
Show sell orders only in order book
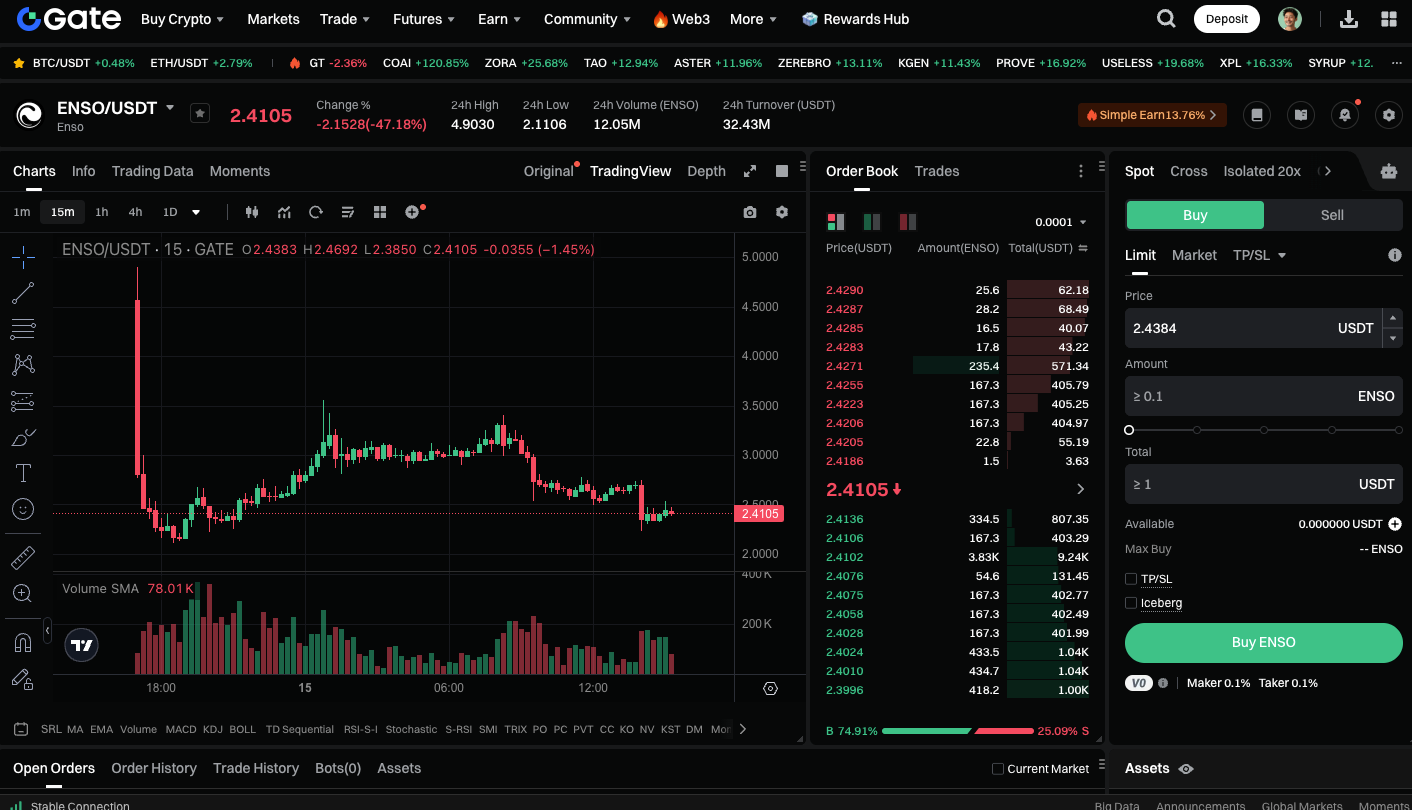[908, 221]
